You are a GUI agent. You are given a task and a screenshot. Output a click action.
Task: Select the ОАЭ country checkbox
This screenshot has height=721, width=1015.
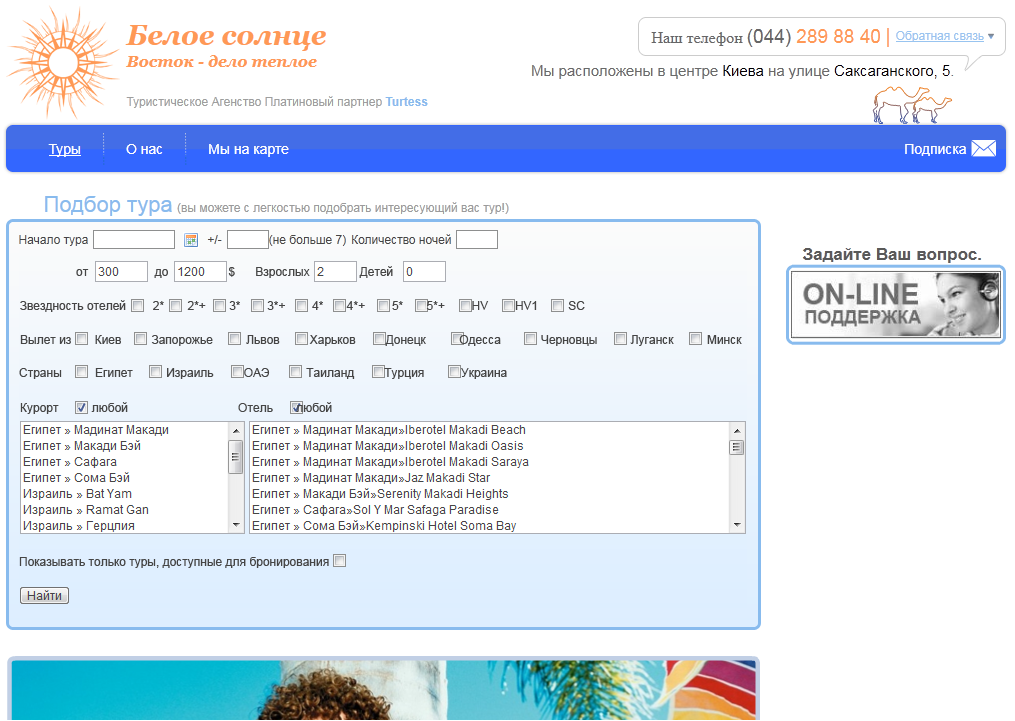tap(238, 372)
